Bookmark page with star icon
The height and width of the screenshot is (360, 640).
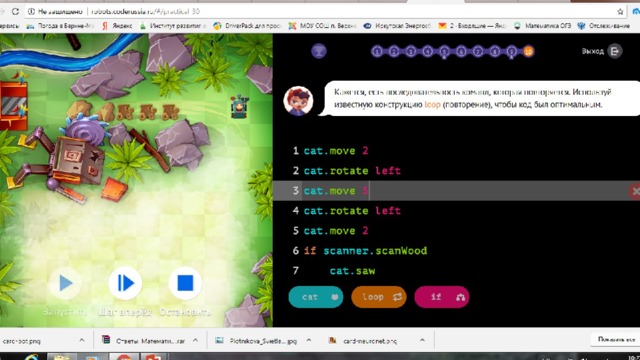coord(620,11)
